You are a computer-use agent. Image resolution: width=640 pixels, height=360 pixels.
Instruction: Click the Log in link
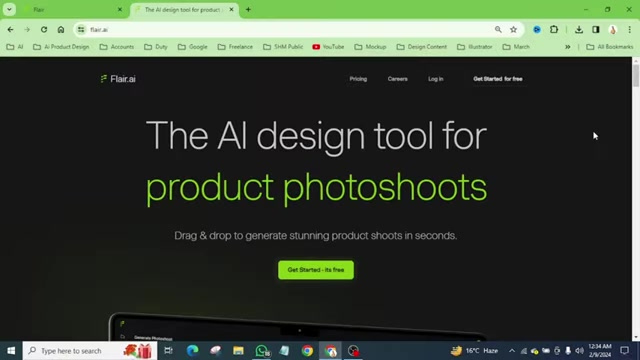coord(436,79)
